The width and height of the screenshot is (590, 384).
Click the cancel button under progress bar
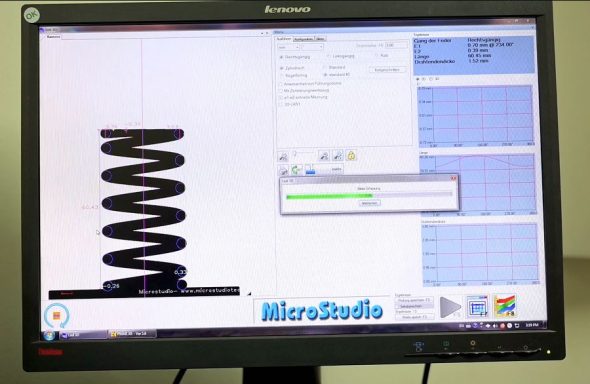[x=370, y=203]
